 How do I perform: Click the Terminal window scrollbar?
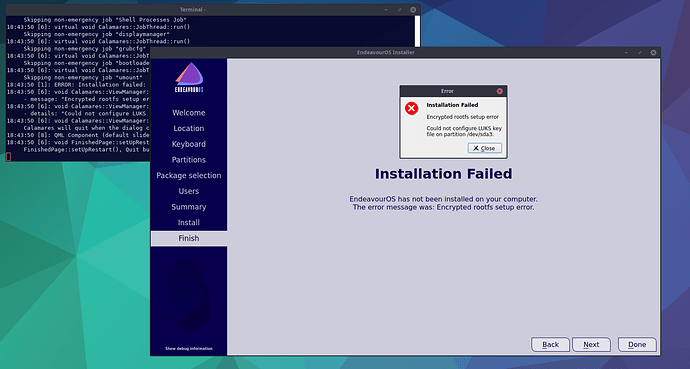(417, 31)
